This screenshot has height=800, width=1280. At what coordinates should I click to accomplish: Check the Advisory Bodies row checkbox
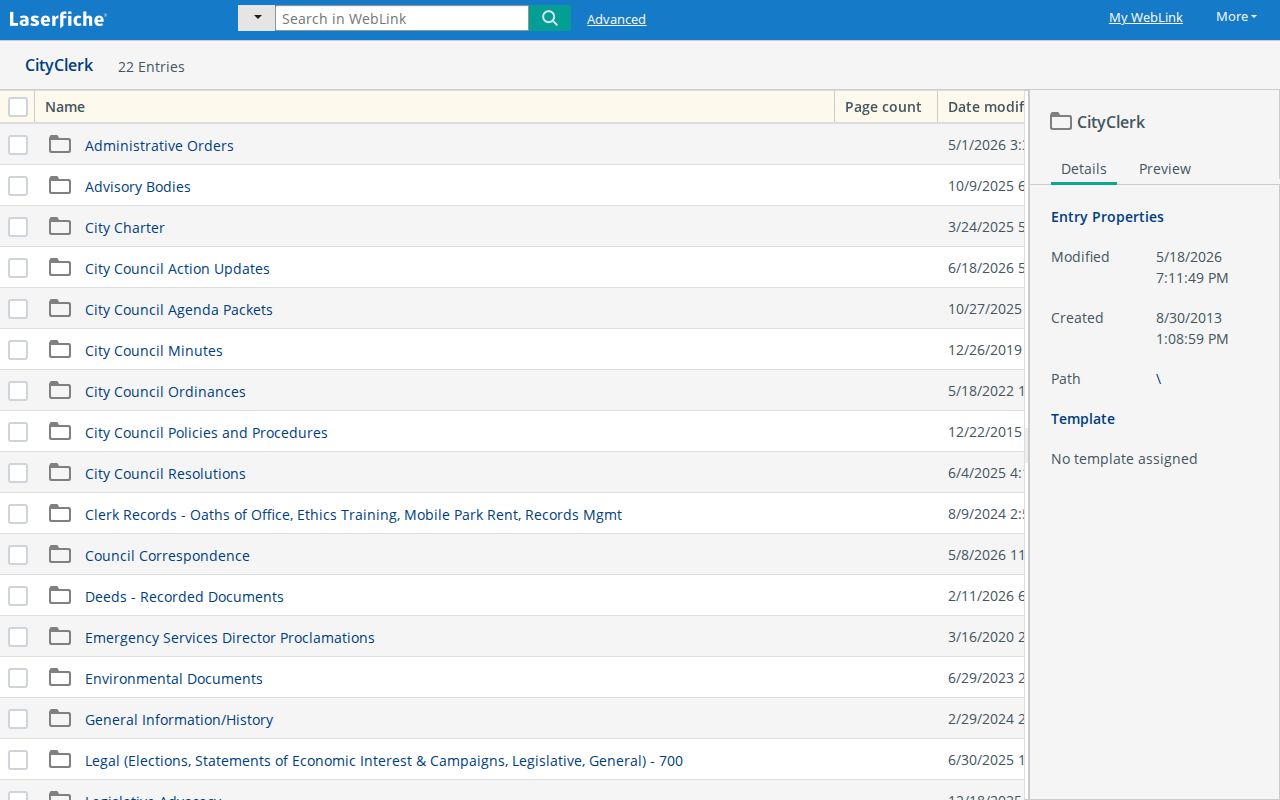click(18, 186)
